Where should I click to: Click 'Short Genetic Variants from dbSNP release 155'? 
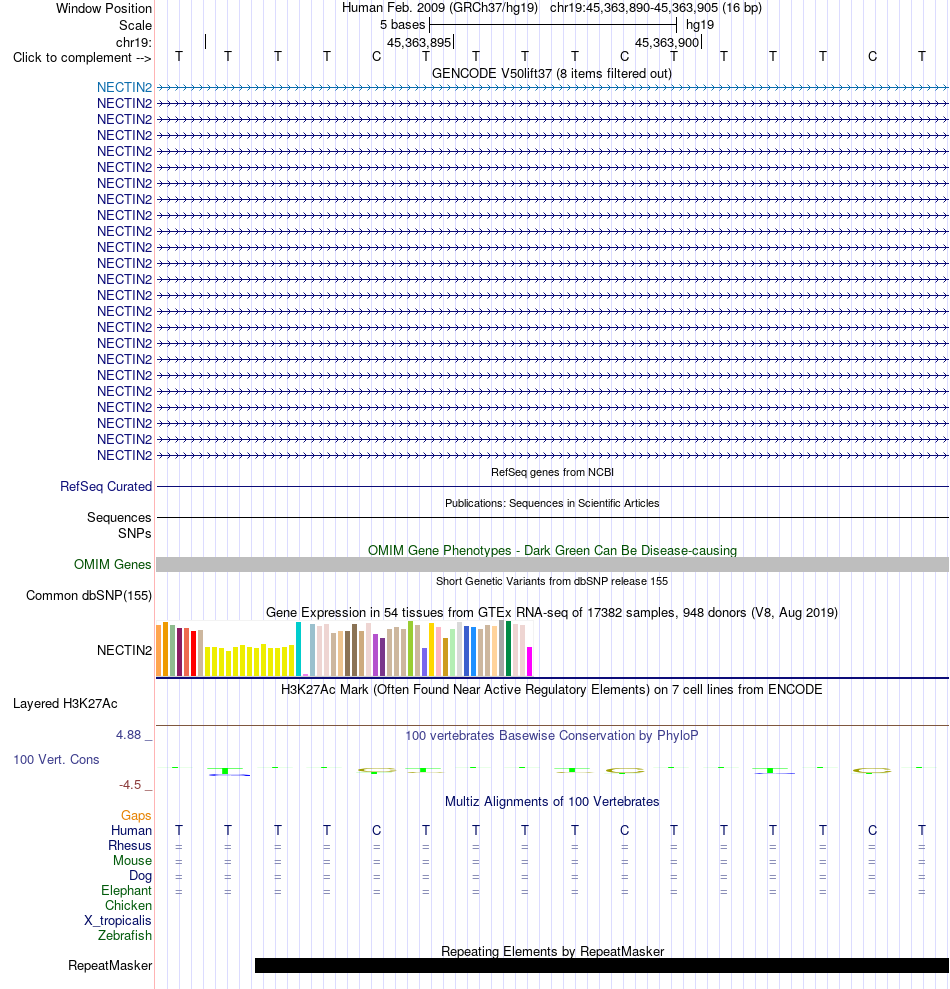click(x=552, y=581)
